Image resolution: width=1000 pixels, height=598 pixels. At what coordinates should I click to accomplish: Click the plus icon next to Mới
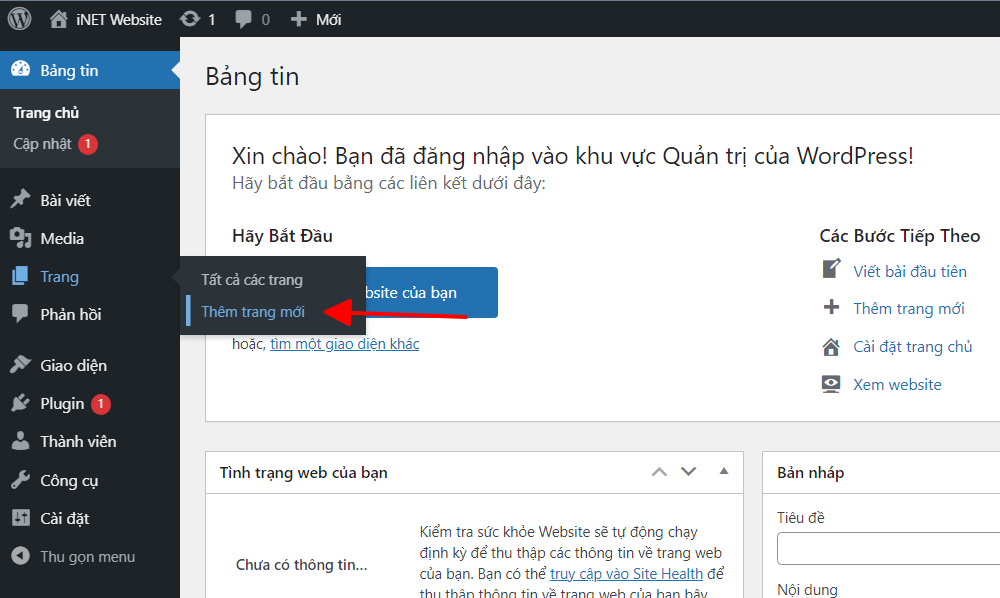[x=298, y=19]
